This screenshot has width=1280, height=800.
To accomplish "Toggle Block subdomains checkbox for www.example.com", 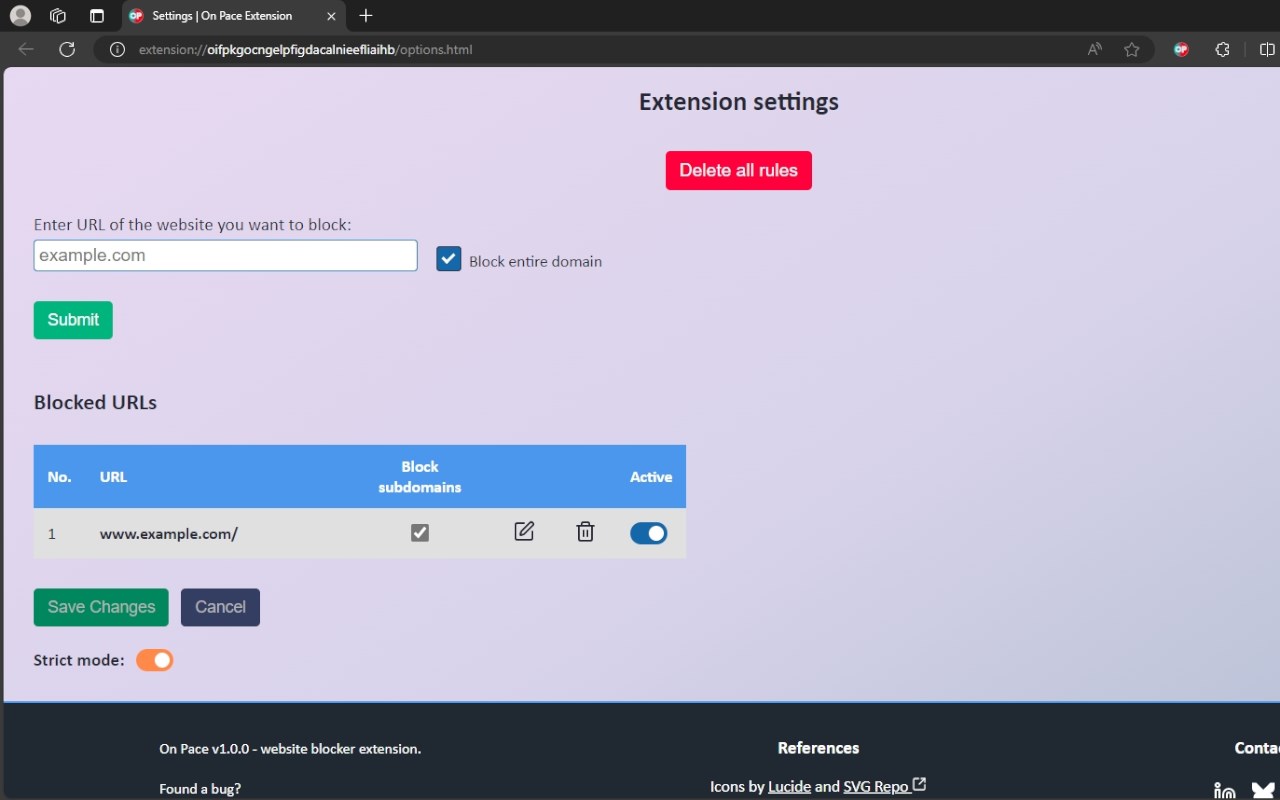I will pos(420,533).
